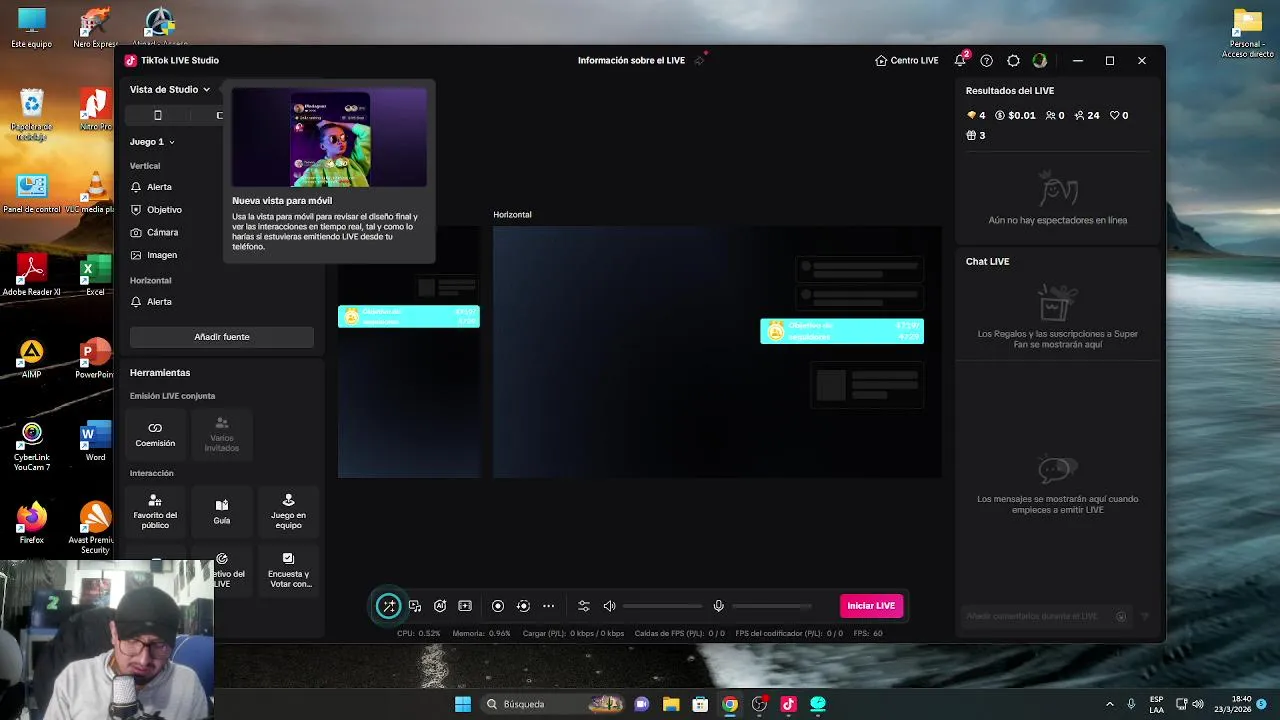Viewport: 1280px width, 720px height.
Task: Open the Centro LIVE link
Action: [x=907, y=61]
